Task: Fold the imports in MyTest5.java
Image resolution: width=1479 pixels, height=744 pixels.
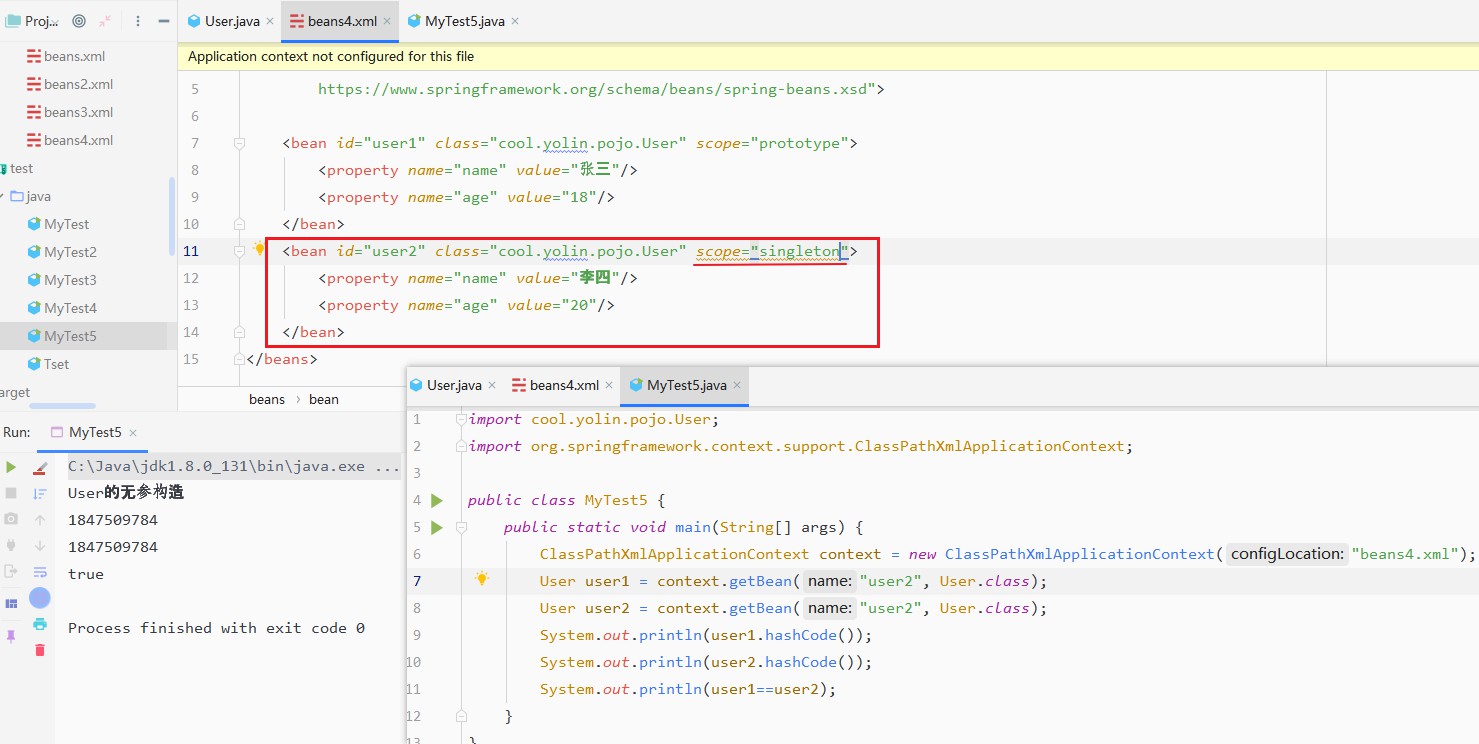Action: click(x=461, y=419)
